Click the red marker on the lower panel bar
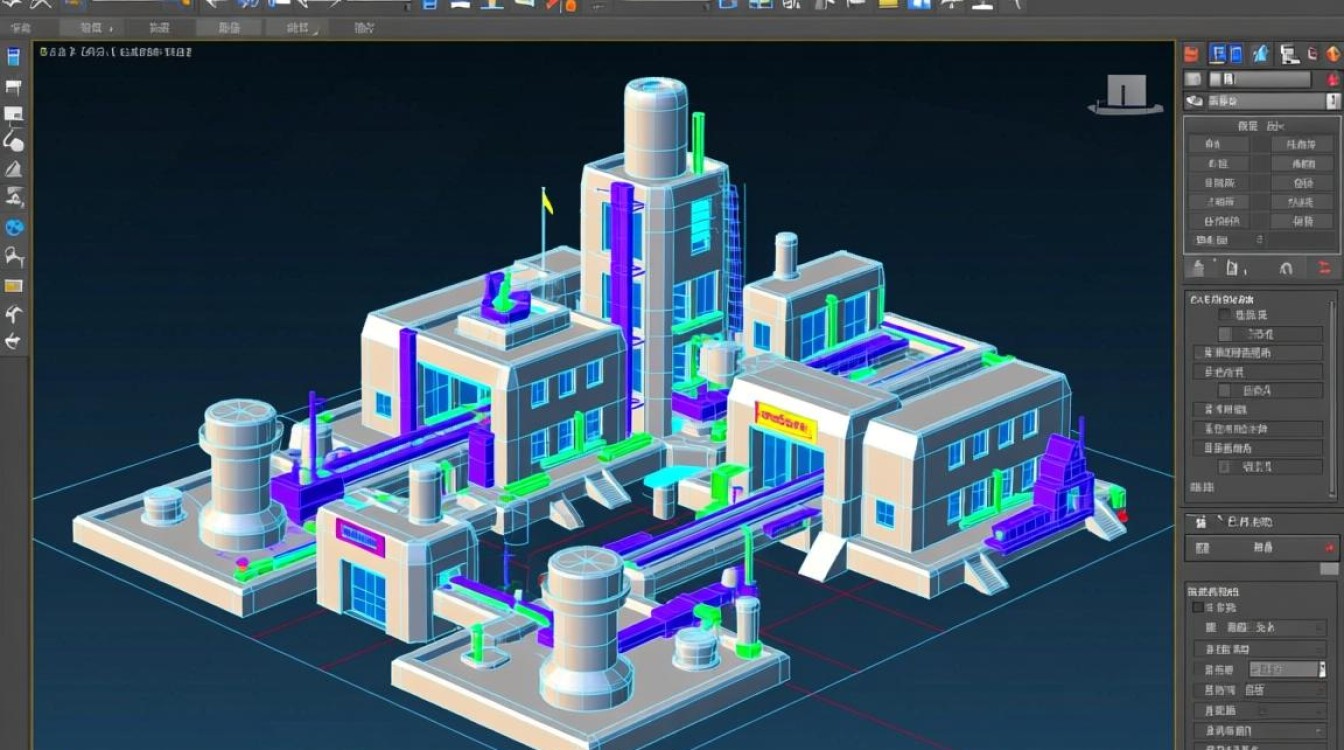This screenshot has width=1344, height=750. tap(1329, 548)
